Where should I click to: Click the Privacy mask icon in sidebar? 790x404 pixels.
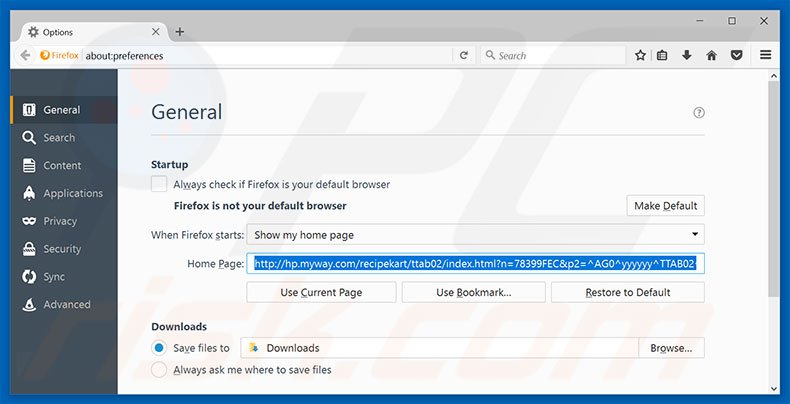point(29,221)
